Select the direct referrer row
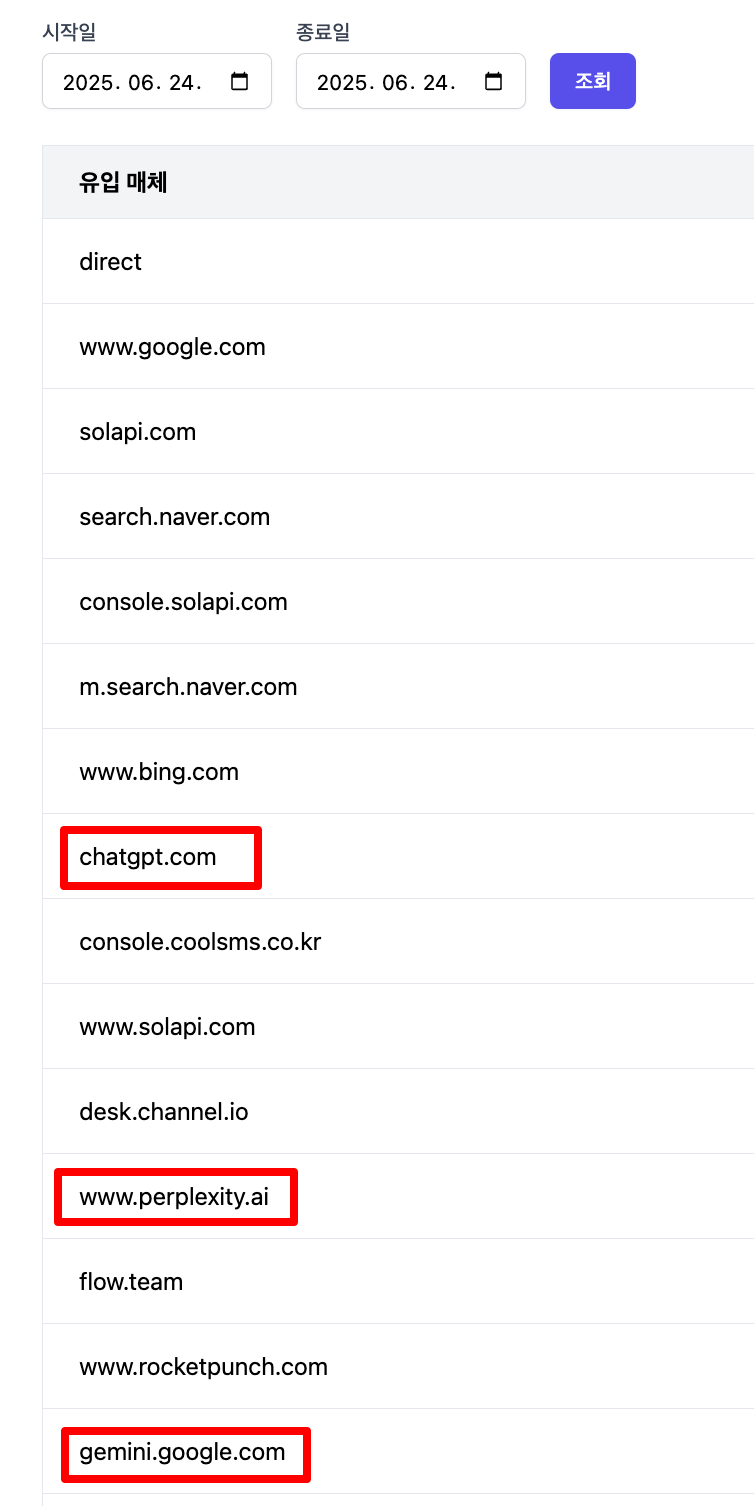Image resolution: width=754 pixels, height=1506 pixels. [x=398, y=262]
